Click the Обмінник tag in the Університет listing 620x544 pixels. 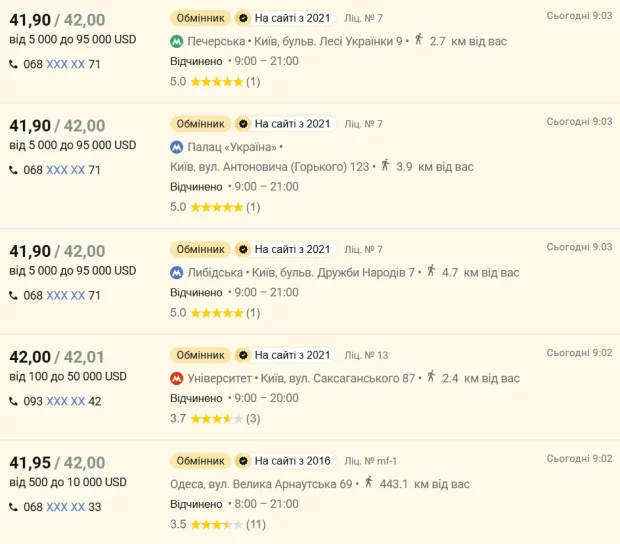(200, 355)
